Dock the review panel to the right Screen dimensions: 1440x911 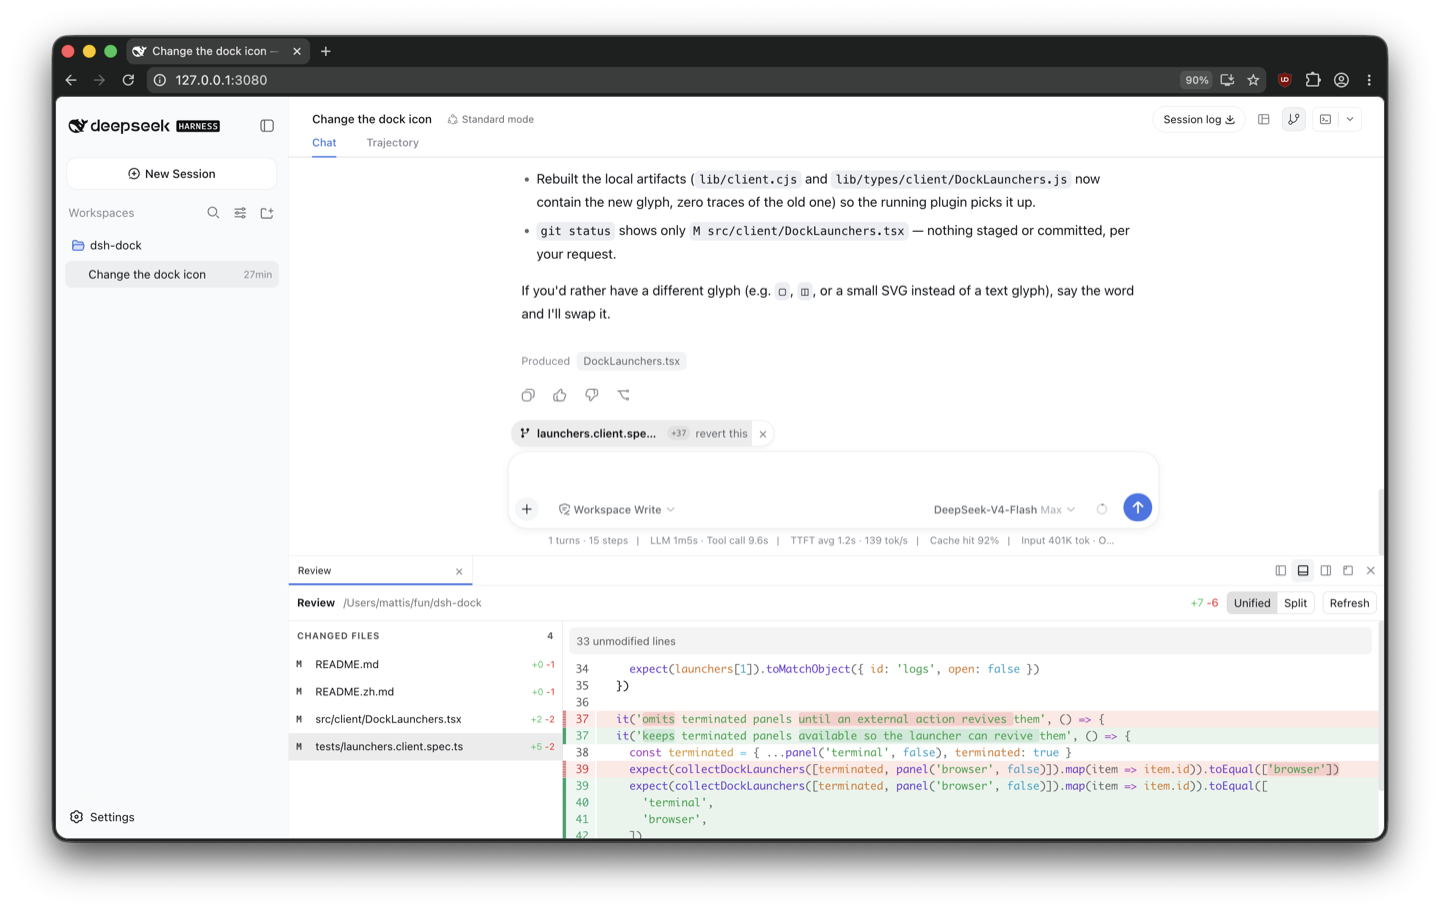coord(1326,571)
